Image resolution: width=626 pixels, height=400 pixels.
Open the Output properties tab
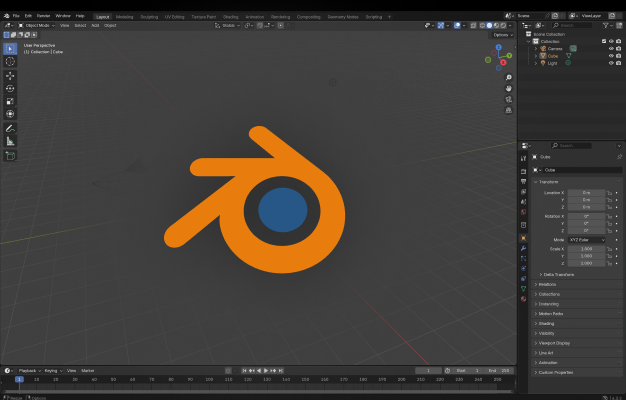click(x=523, y=181)
